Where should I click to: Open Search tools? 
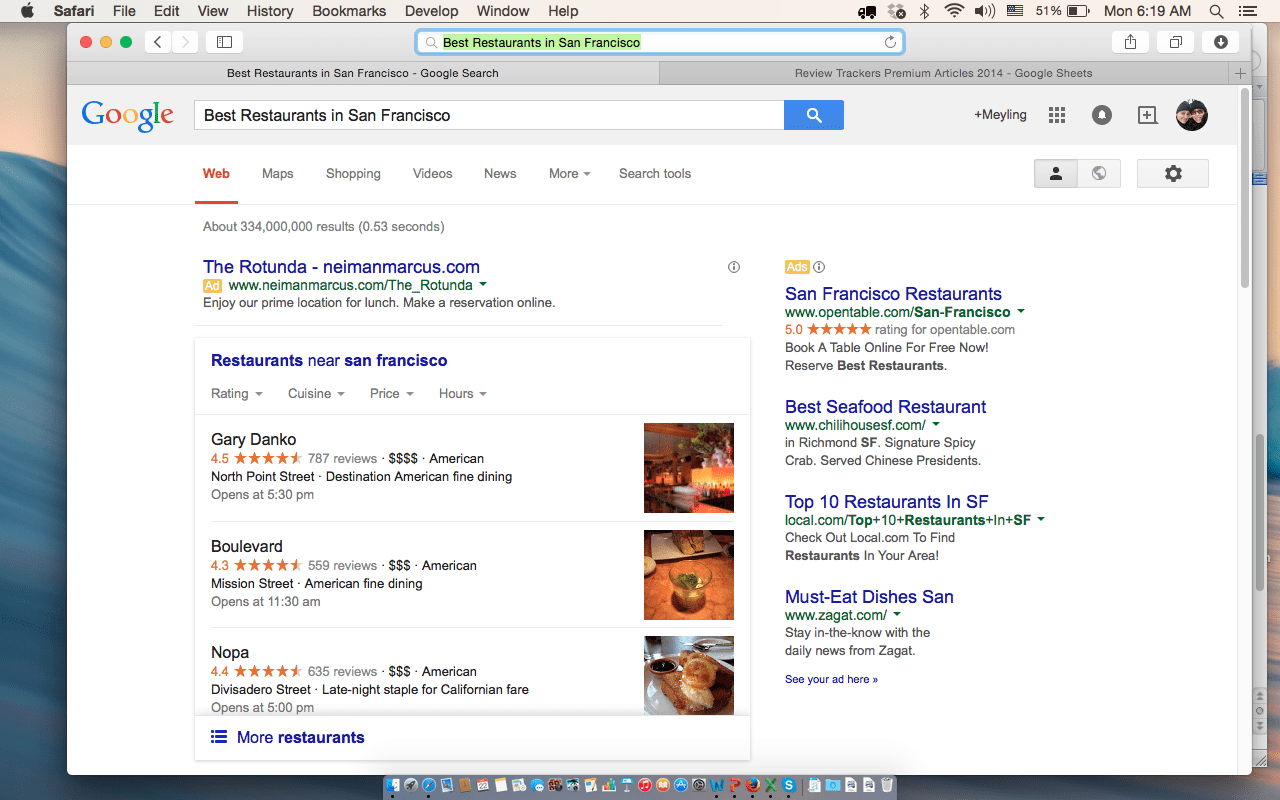click(655, 173)
